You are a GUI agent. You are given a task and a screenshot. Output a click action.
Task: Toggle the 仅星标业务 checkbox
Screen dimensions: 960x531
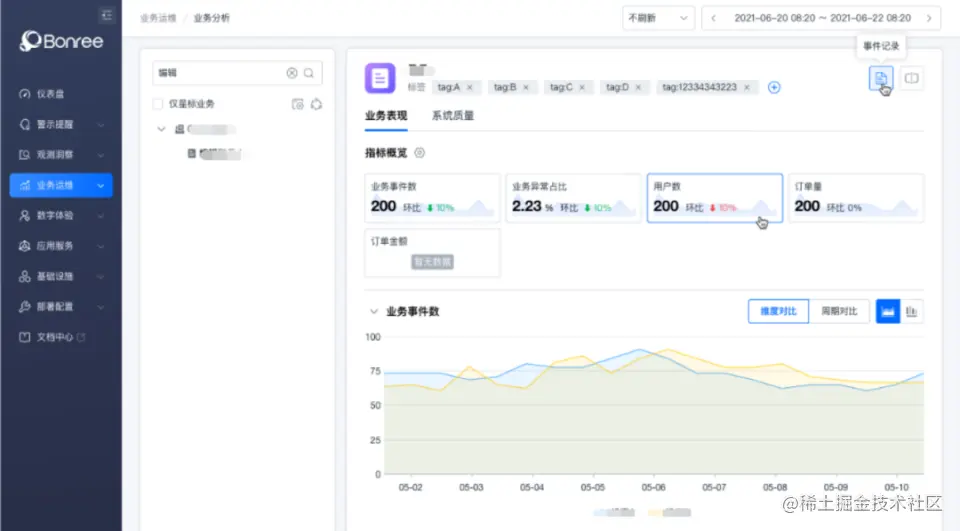[158, 104]
